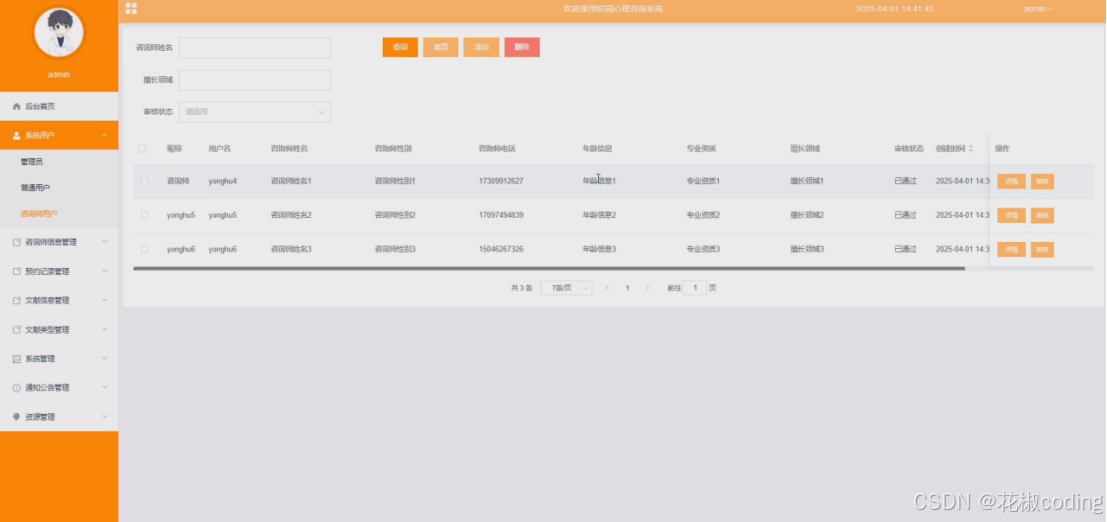This screenshot has width=1107, height=522.
Task: Click 审核 button for row 咨询师姓名2
Action: [1042, 215]
